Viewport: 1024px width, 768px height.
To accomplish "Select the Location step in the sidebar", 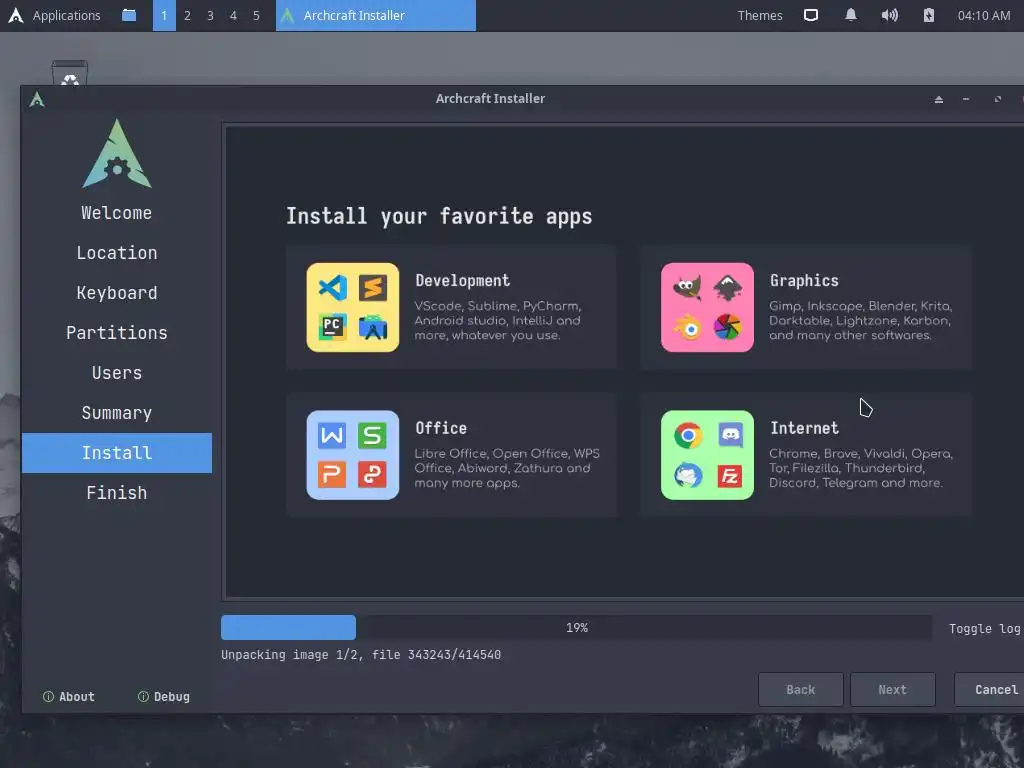I will tap(117, 253).
